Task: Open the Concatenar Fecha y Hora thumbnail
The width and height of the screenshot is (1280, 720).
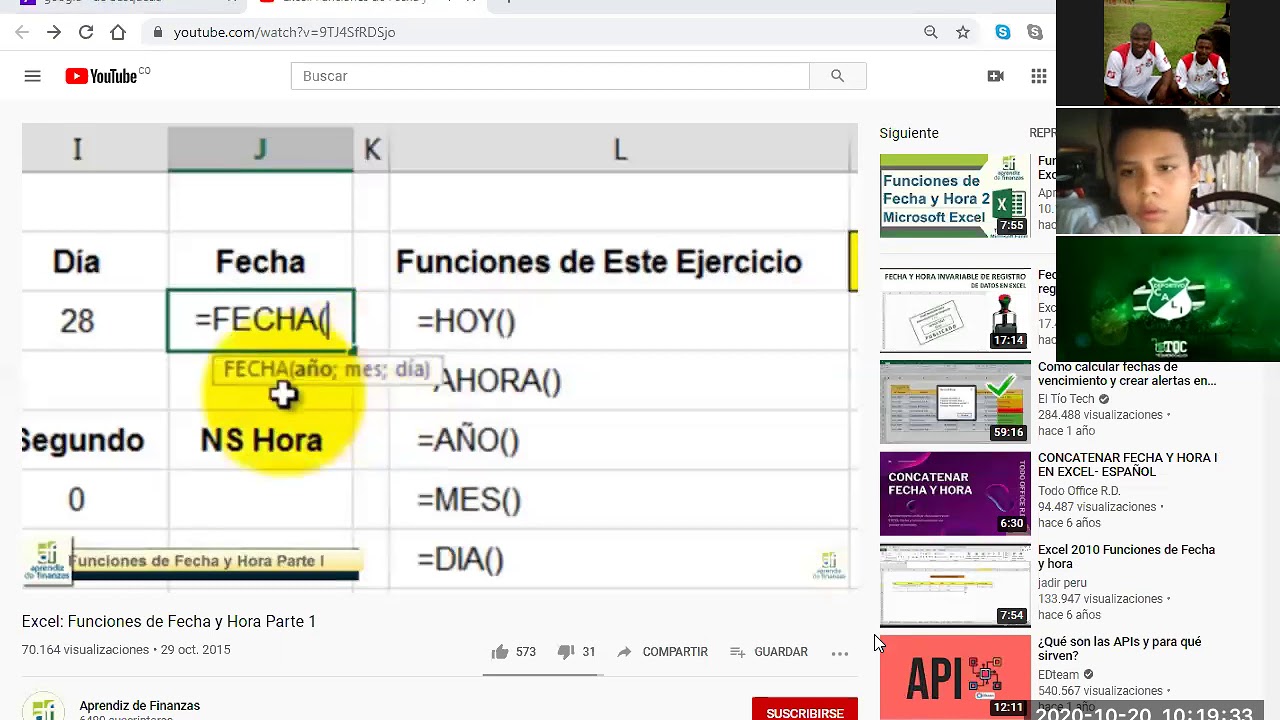Action: pyautogui.click(x=955, y=494)
